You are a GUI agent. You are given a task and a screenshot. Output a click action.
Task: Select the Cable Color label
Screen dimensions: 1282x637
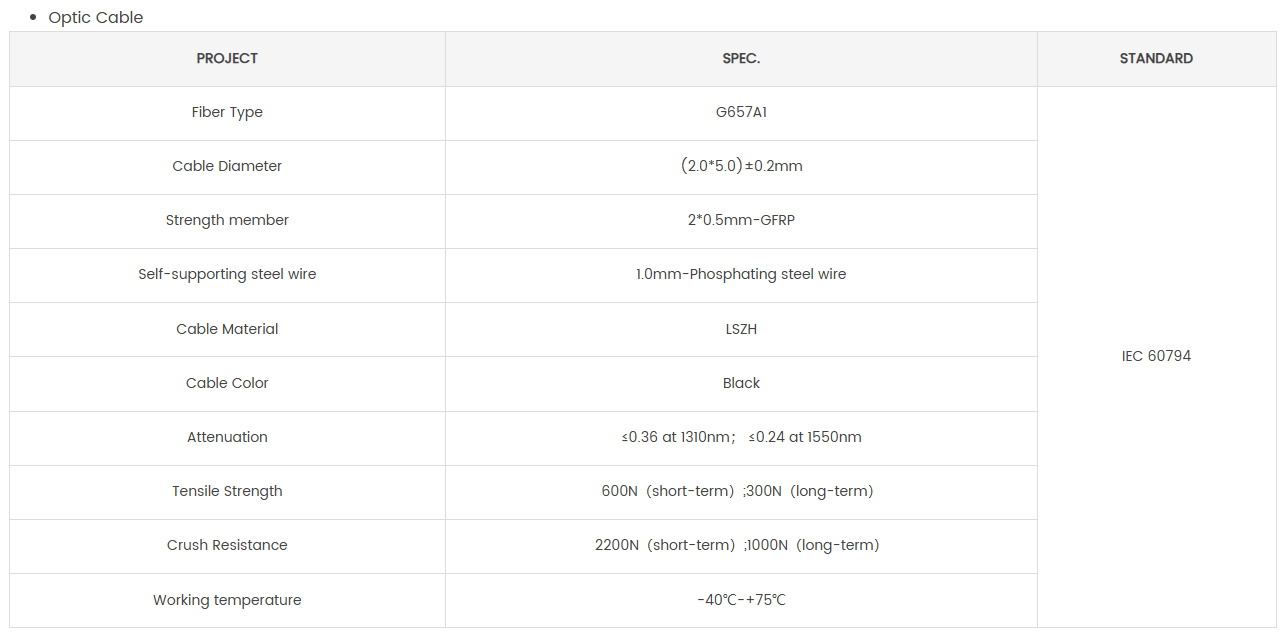[x=227, y=383]
